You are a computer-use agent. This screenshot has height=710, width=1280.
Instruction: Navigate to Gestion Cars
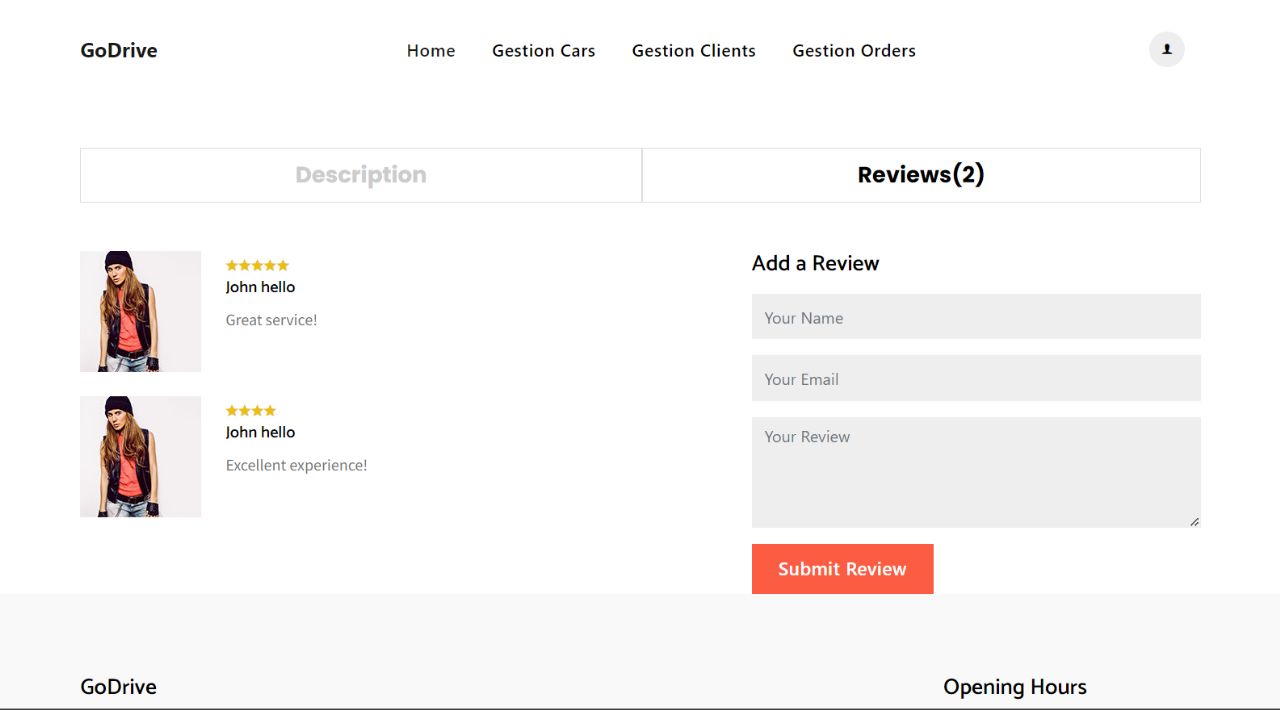(x=543, y=50)
